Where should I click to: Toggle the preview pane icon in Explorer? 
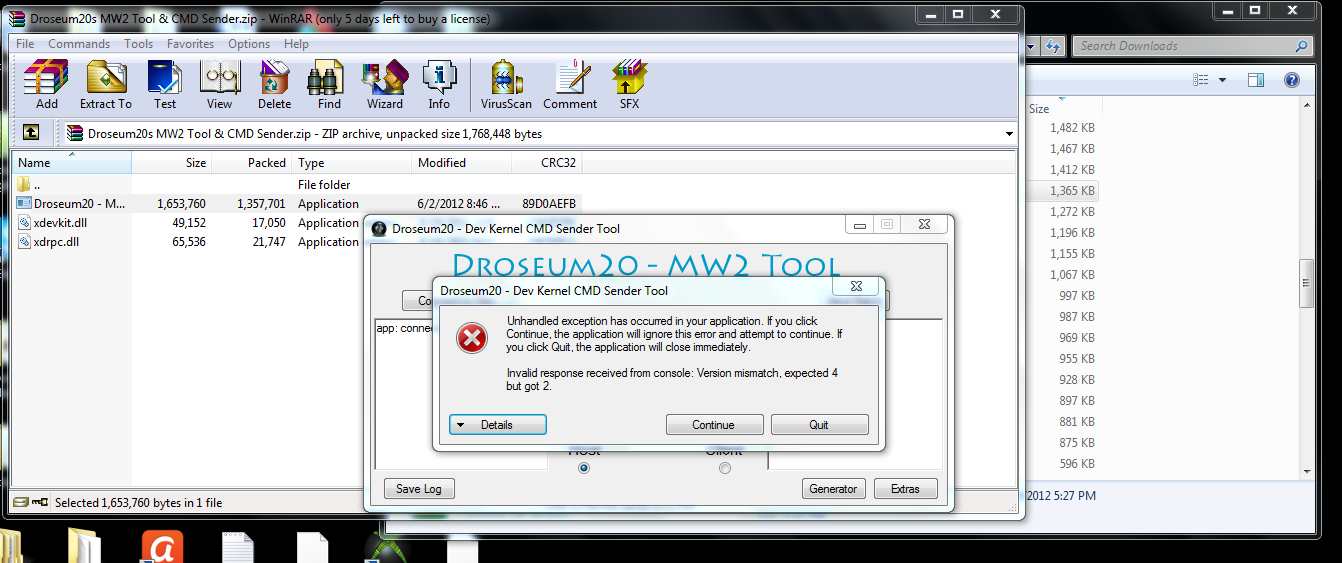[1256, 80]
